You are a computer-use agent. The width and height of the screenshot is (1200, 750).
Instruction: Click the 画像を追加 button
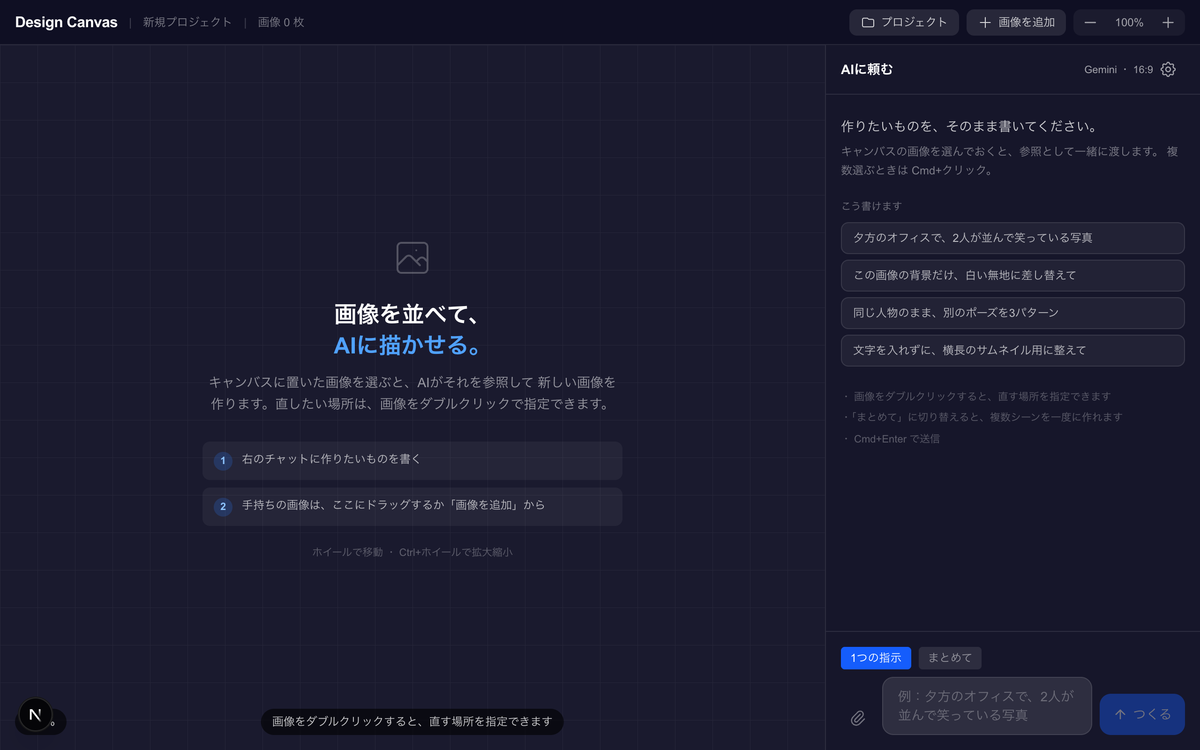[1016, 22]
